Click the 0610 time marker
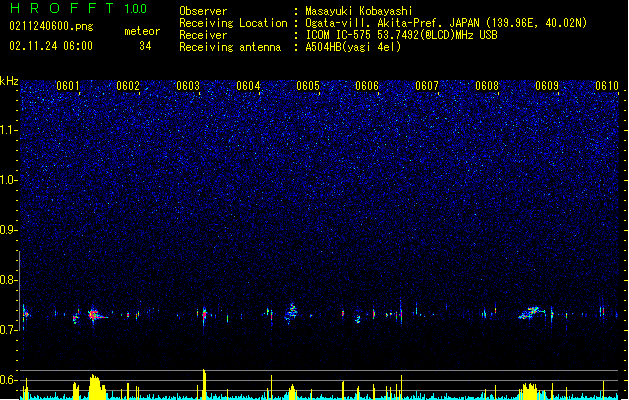 pos(607,86)
